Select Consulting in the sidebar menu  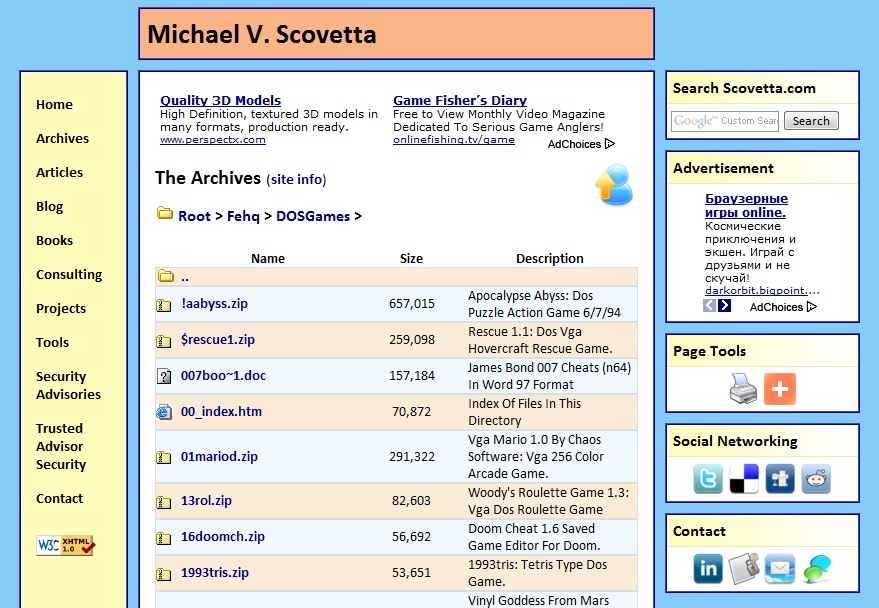[x=69, y=275]
